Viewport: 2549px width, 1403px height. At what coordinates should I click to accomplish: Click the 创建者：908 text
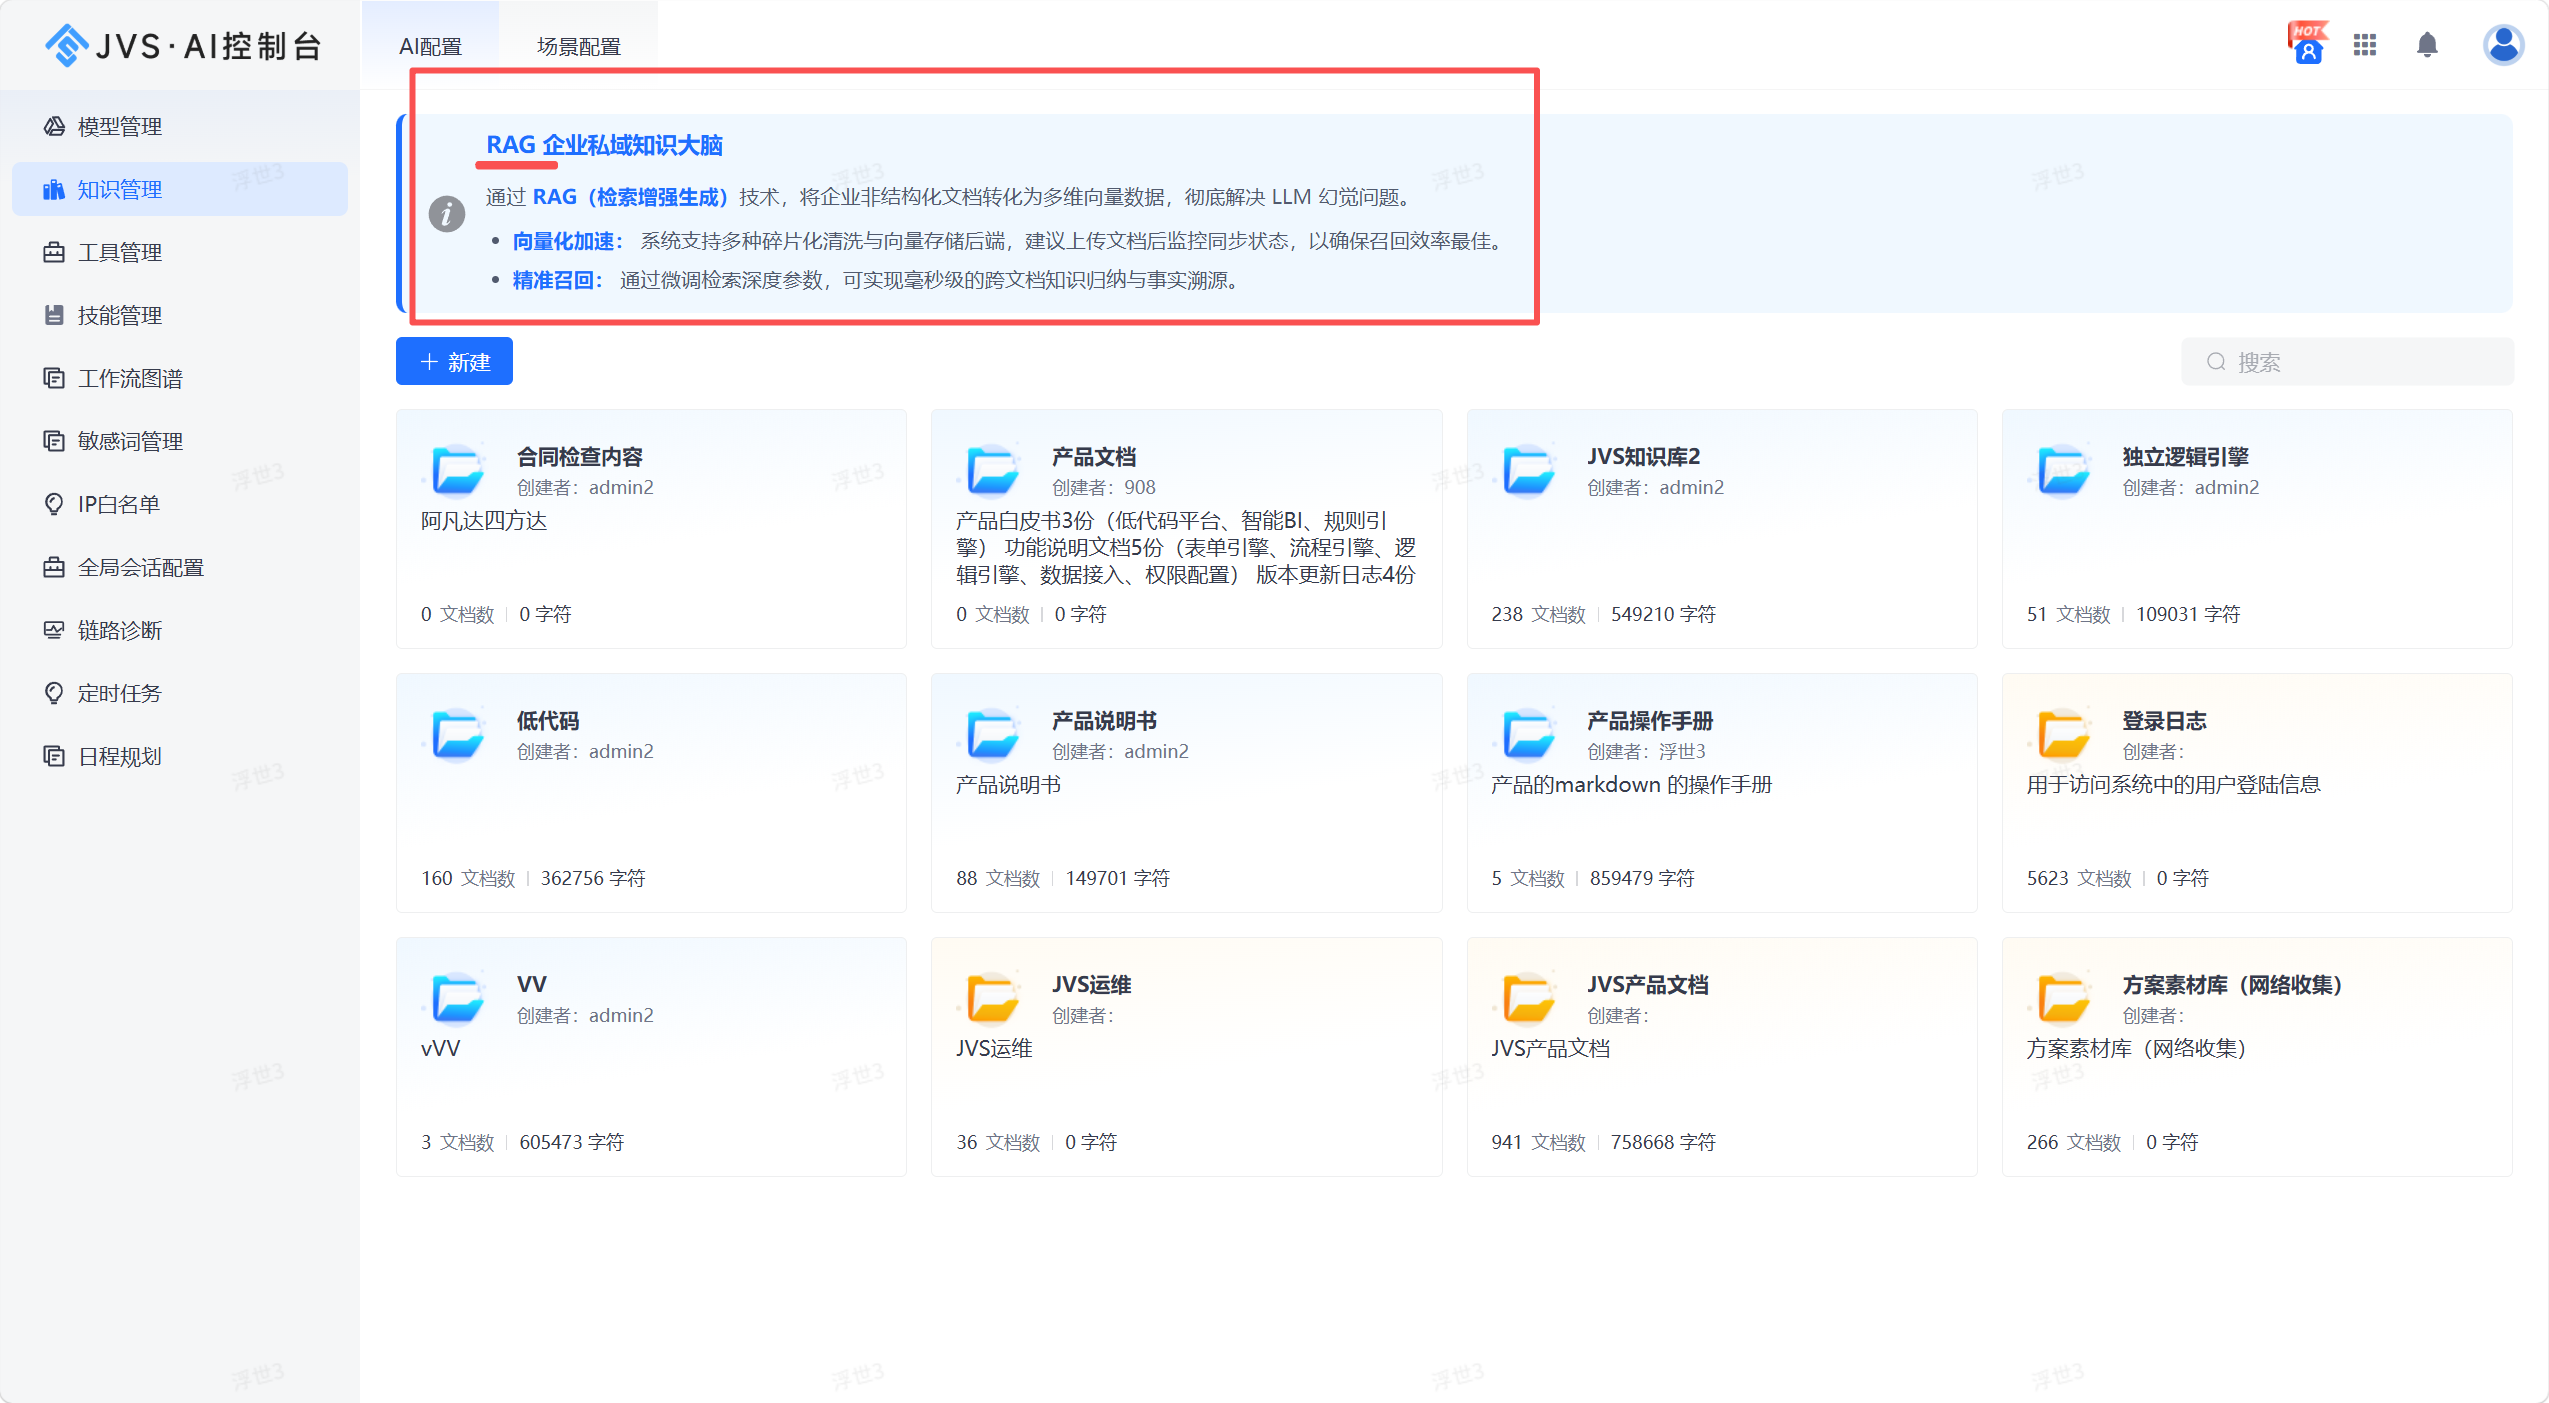coord(1103,487)
